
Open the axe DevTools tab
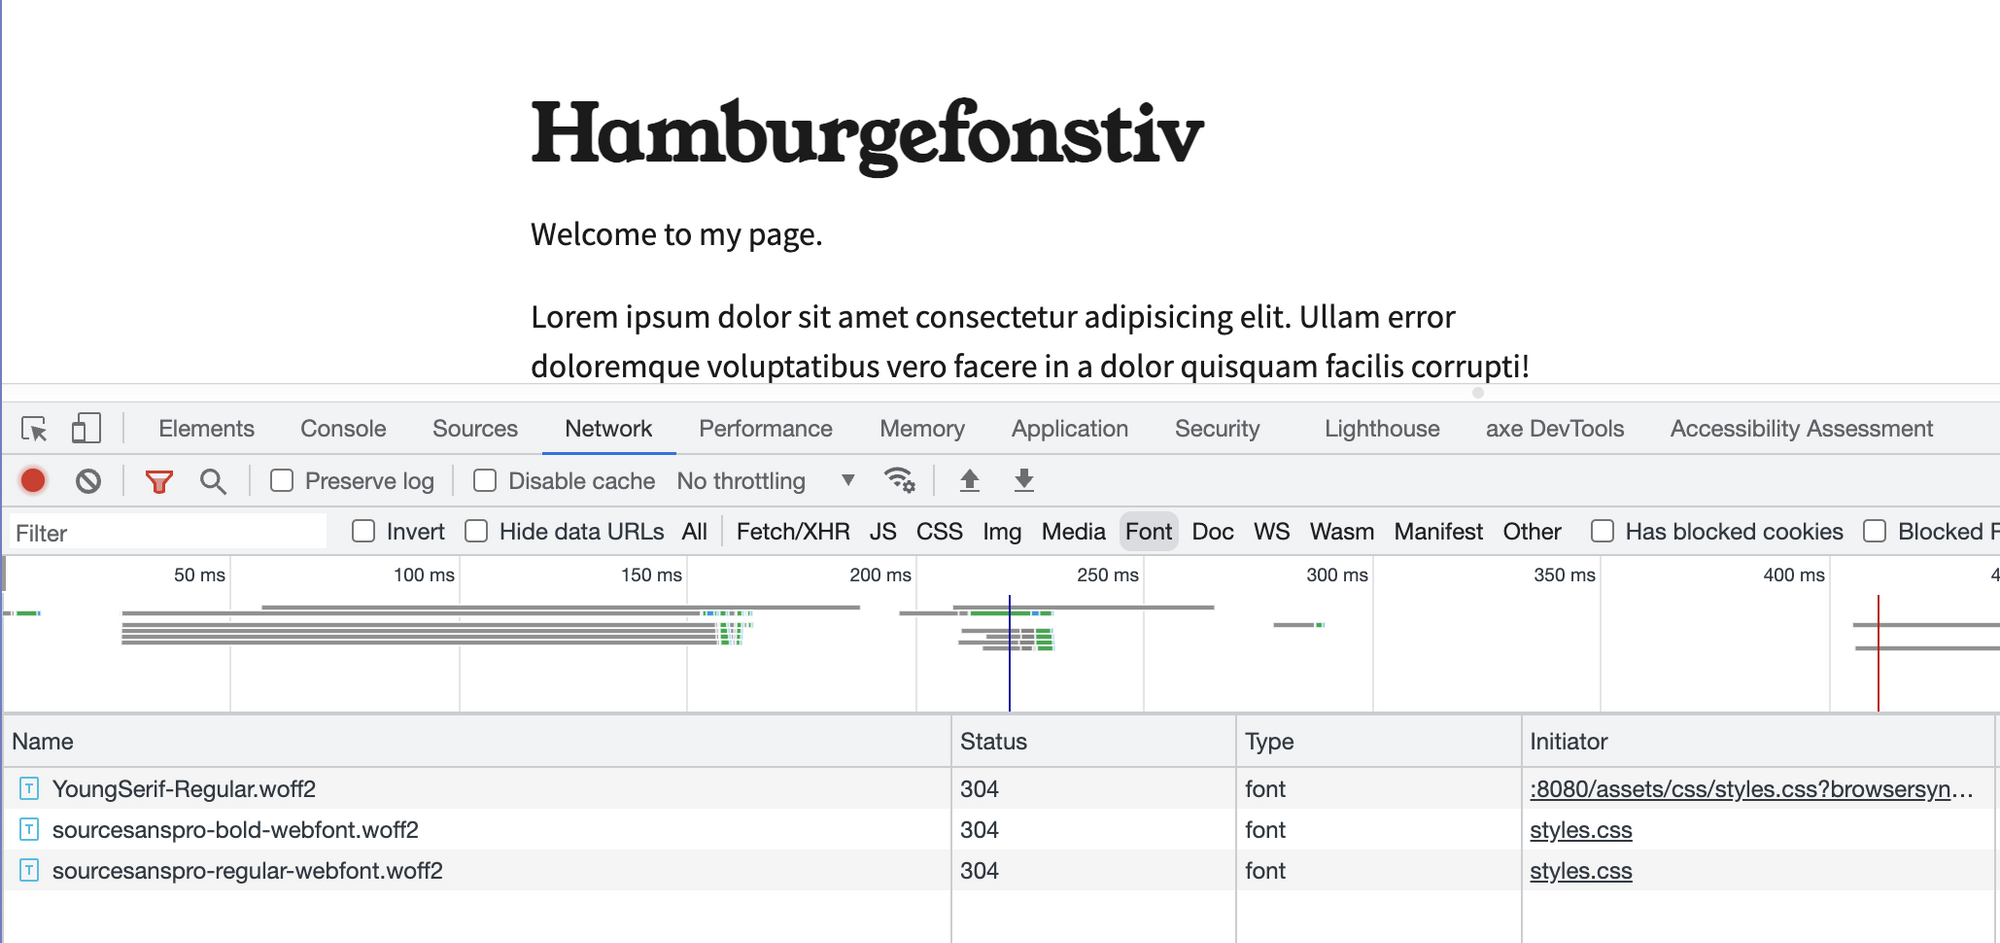1555,429
